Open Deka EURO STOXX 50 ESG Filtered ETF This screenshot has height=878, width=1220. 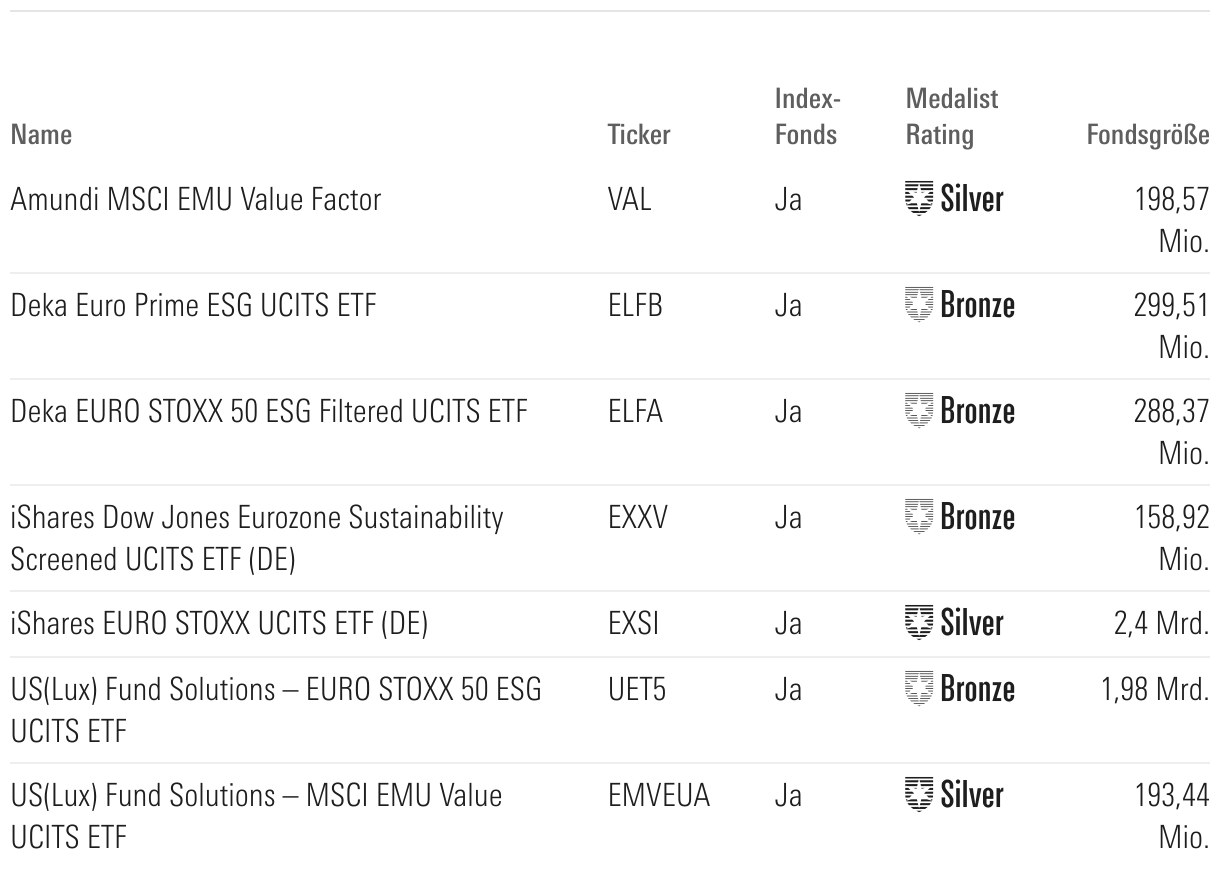[x=268, y=411]
